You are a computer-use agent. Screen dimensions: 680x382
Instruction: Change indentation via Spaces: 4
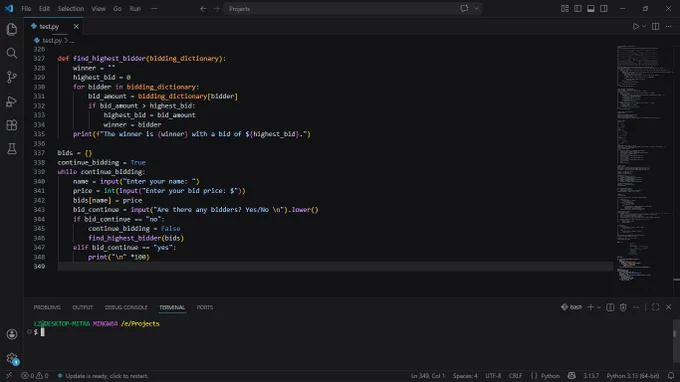pyautogui.click(x=465, y=375)
